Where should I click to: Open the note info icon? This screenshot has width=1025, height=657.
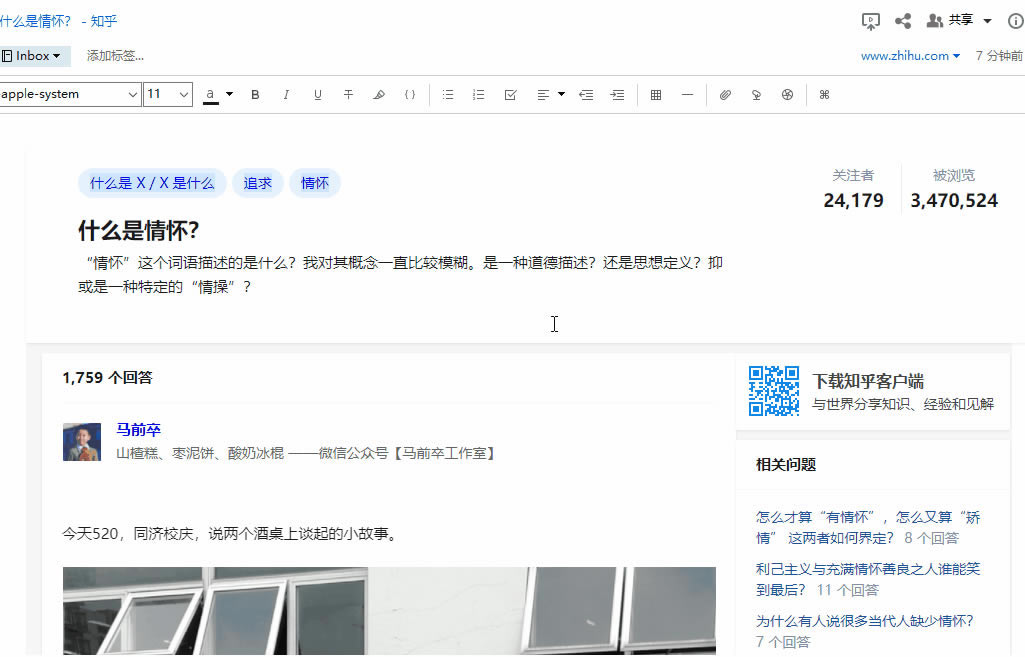tap(1016, 21)
